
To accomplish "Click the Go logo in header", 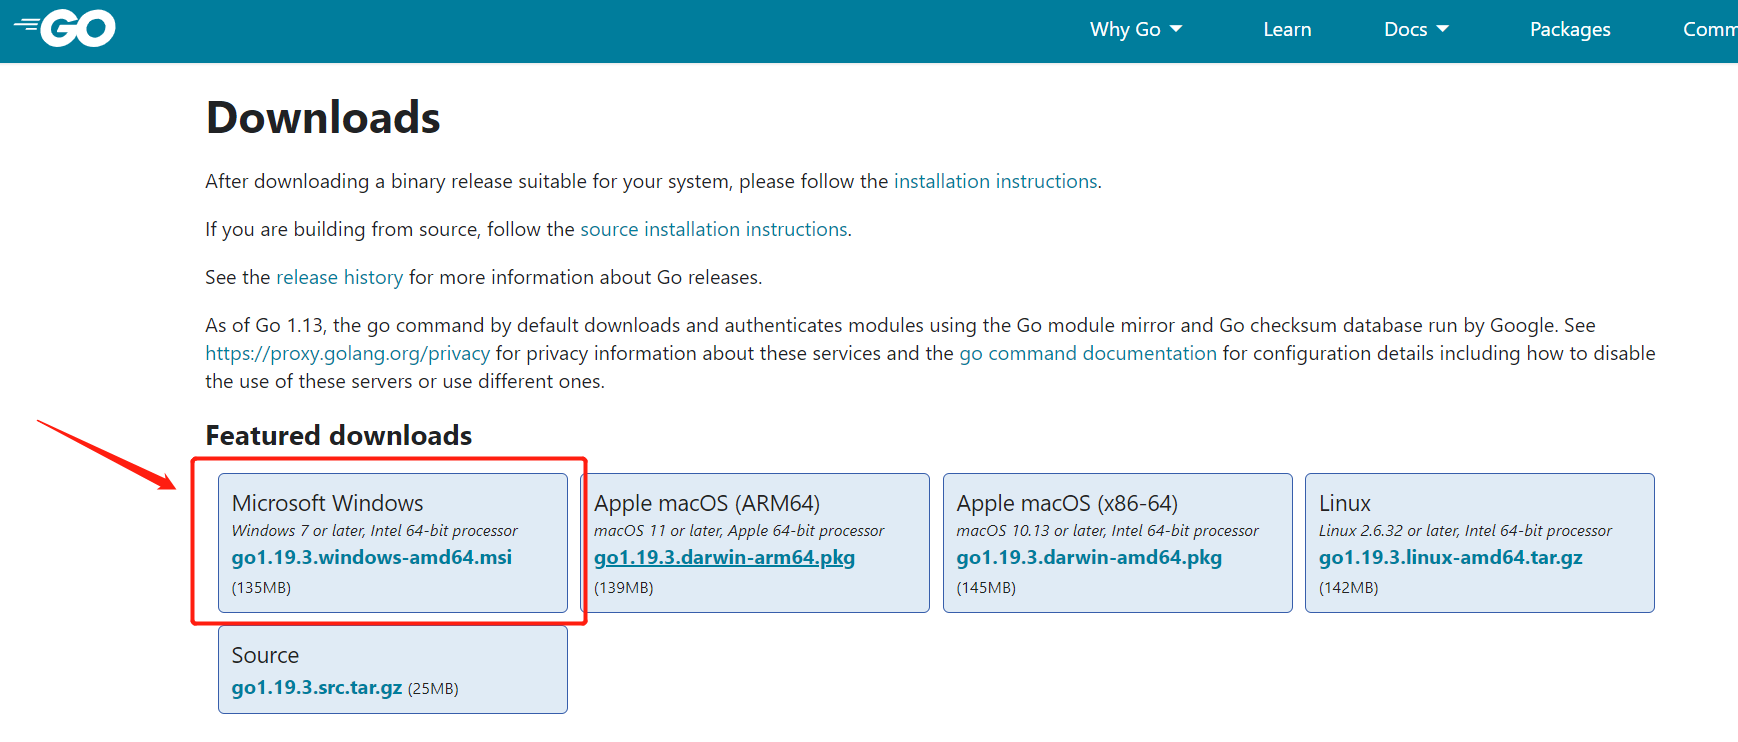I will pos(65,28).
